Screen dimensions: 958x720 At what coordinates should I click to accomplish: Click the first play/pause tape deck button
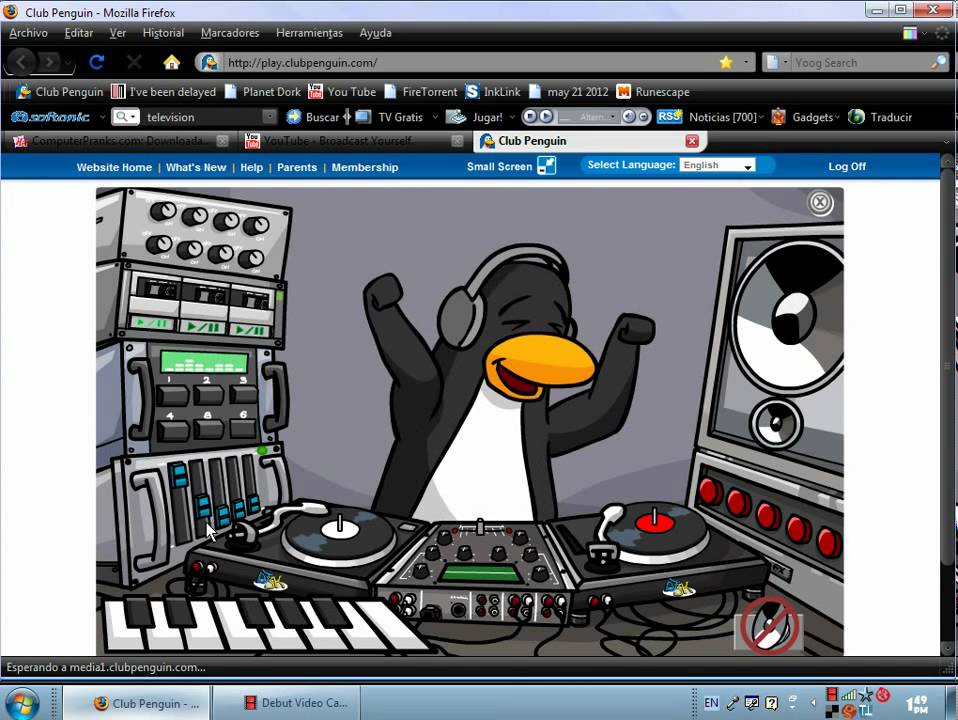[x=152, y=323]
